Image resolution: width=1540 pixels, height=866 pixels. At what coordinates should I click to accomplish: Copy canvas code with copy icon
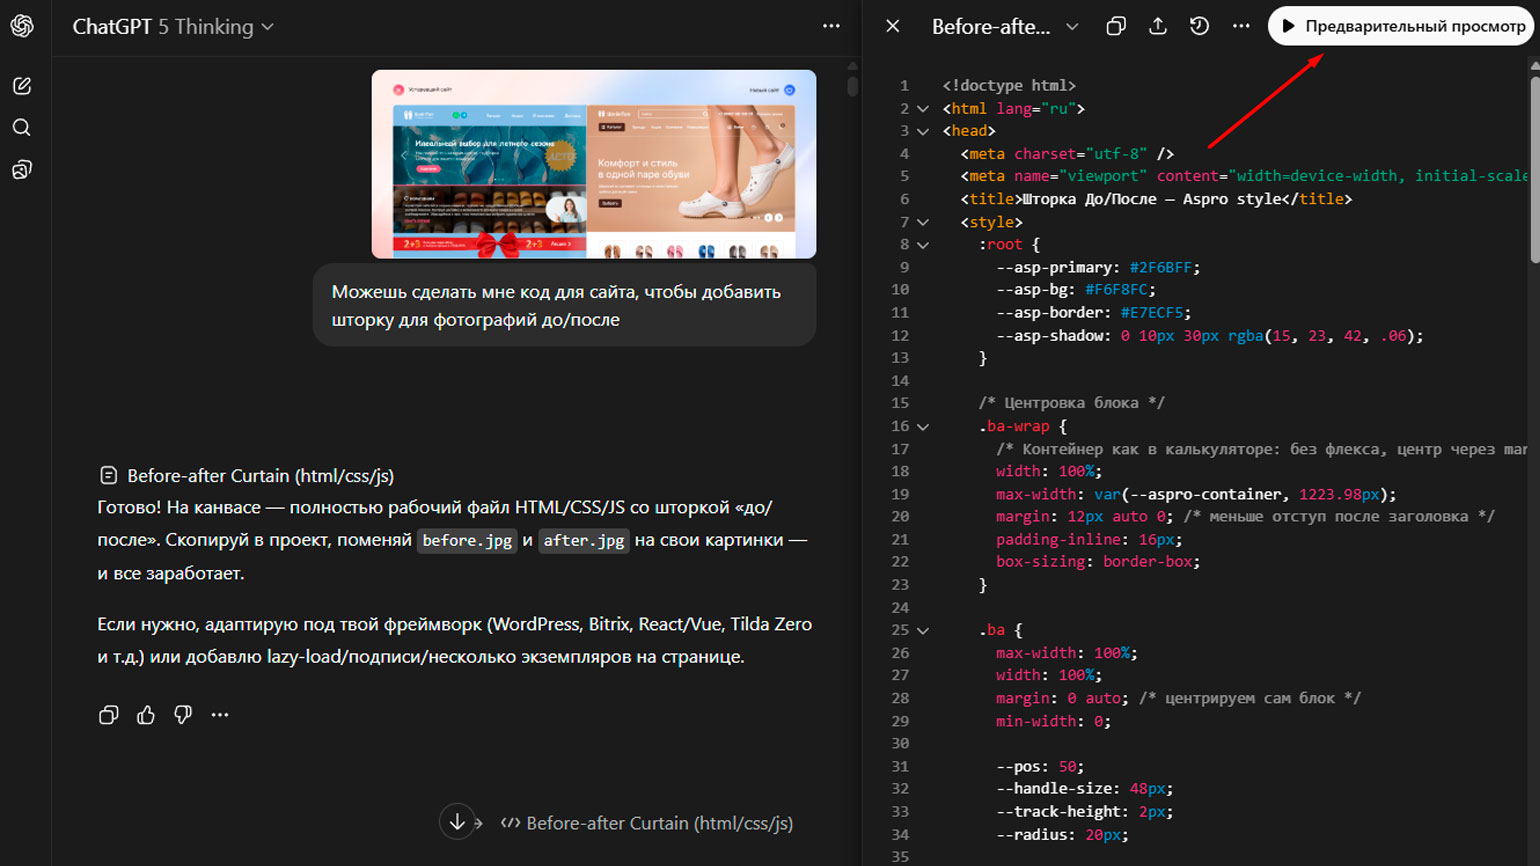pos(1116,27)
